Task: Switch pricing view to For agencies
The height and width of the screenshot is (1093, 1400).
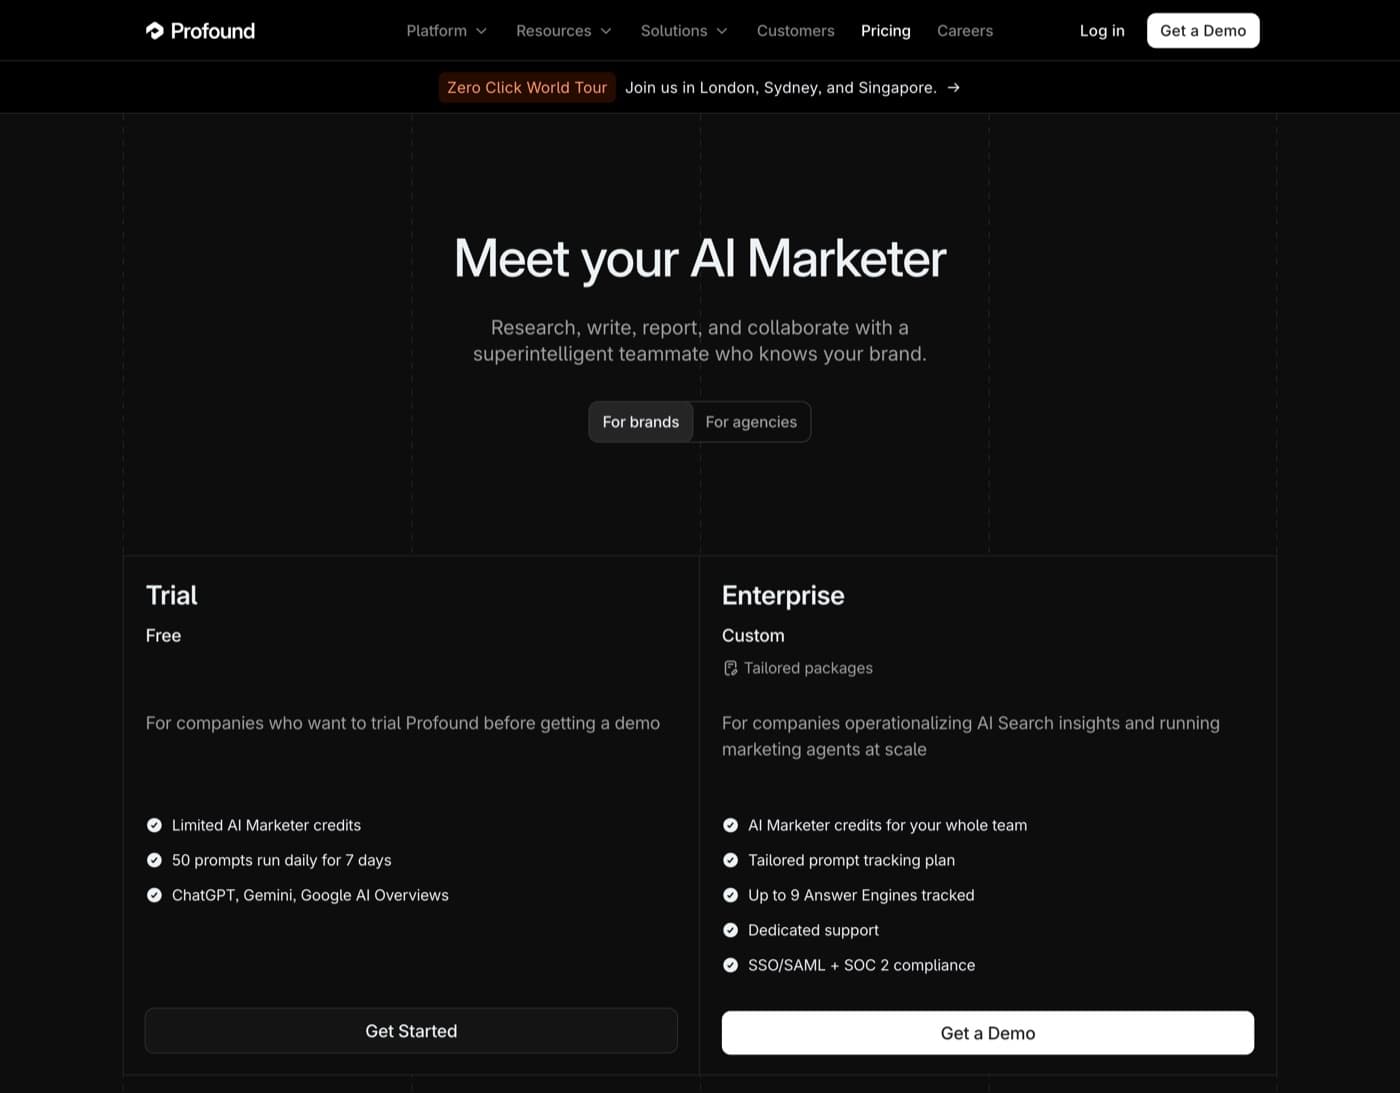Action: (751, 422)
